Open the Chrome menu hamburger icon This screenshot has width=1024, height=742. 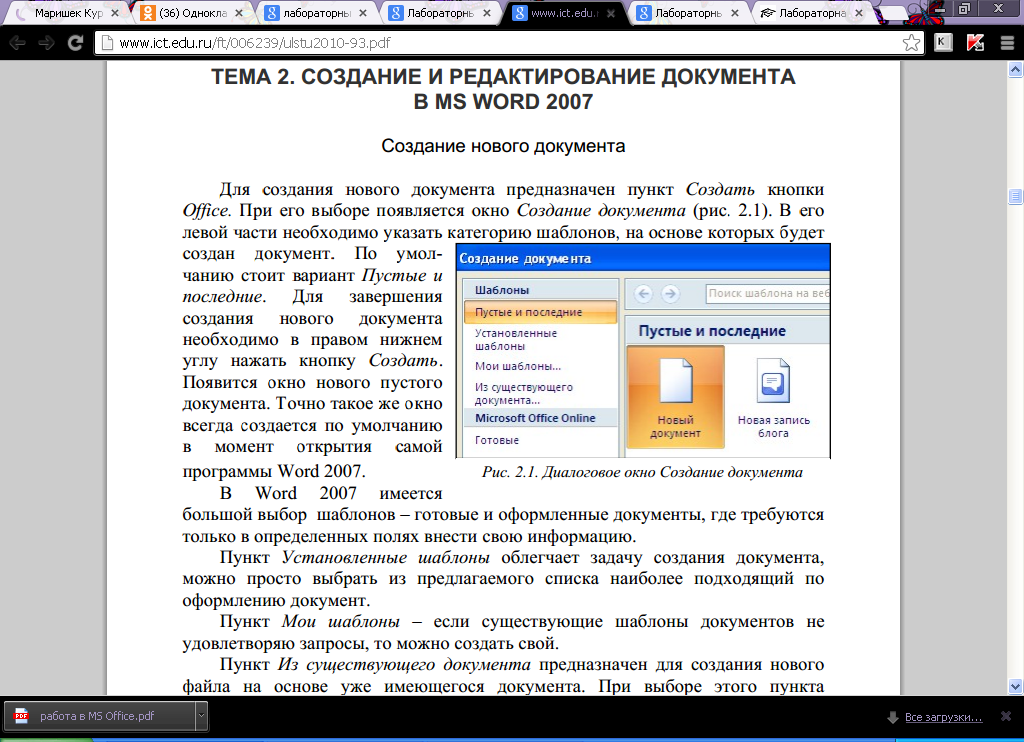pyautogui.click(x=1008, y=43)
